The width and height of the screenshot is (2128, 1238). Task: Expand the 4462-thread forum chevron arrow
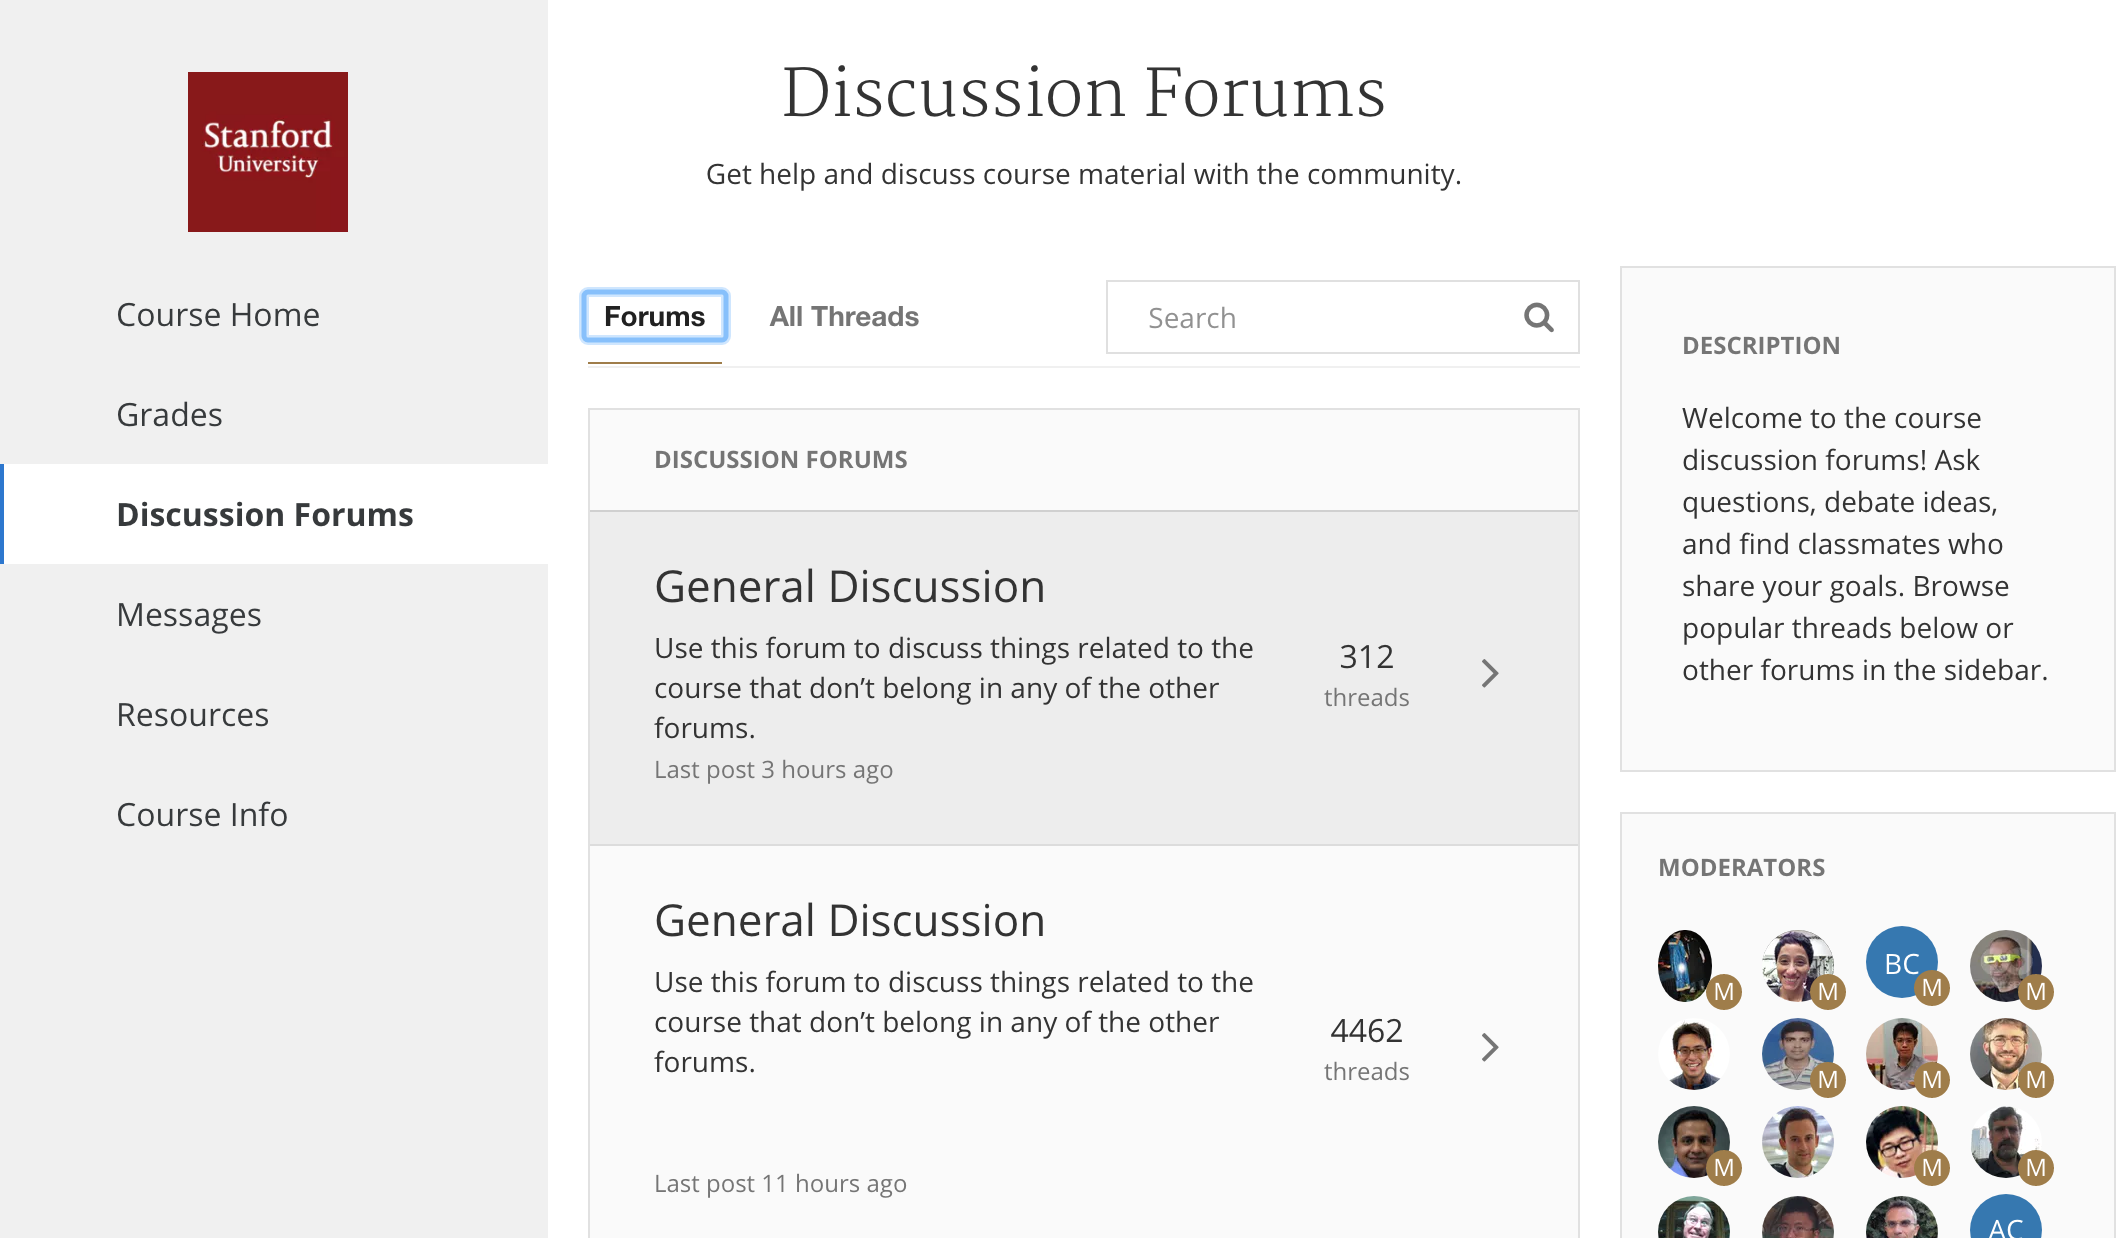(1490, 1047)
